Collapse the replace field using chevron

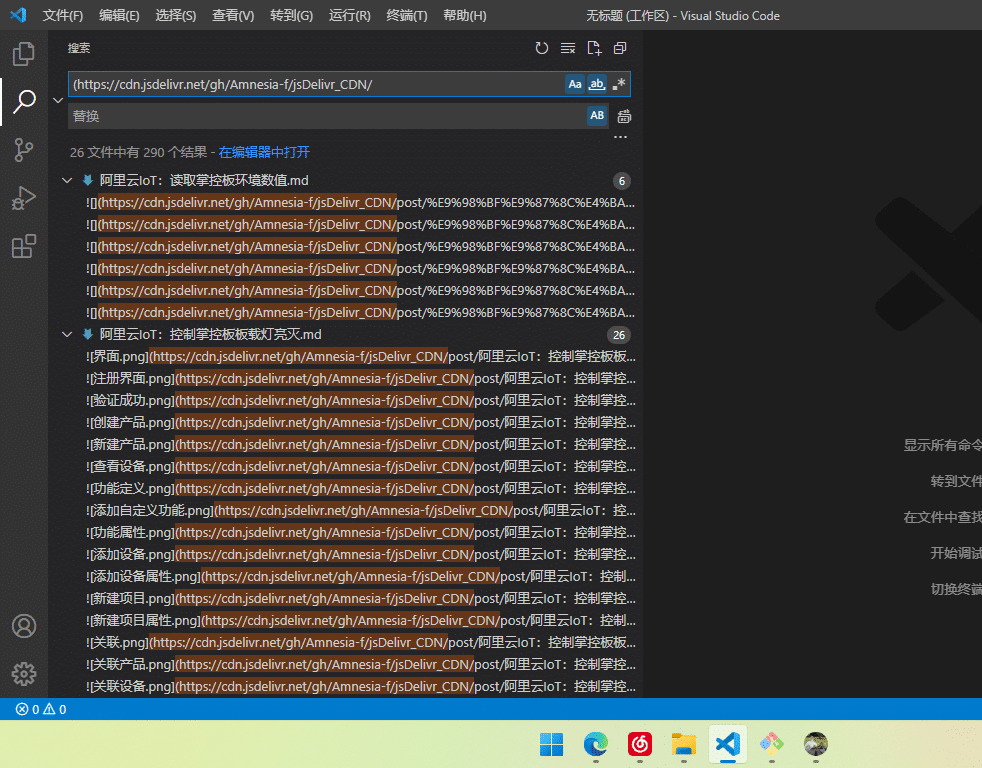[x=58, y=100]
